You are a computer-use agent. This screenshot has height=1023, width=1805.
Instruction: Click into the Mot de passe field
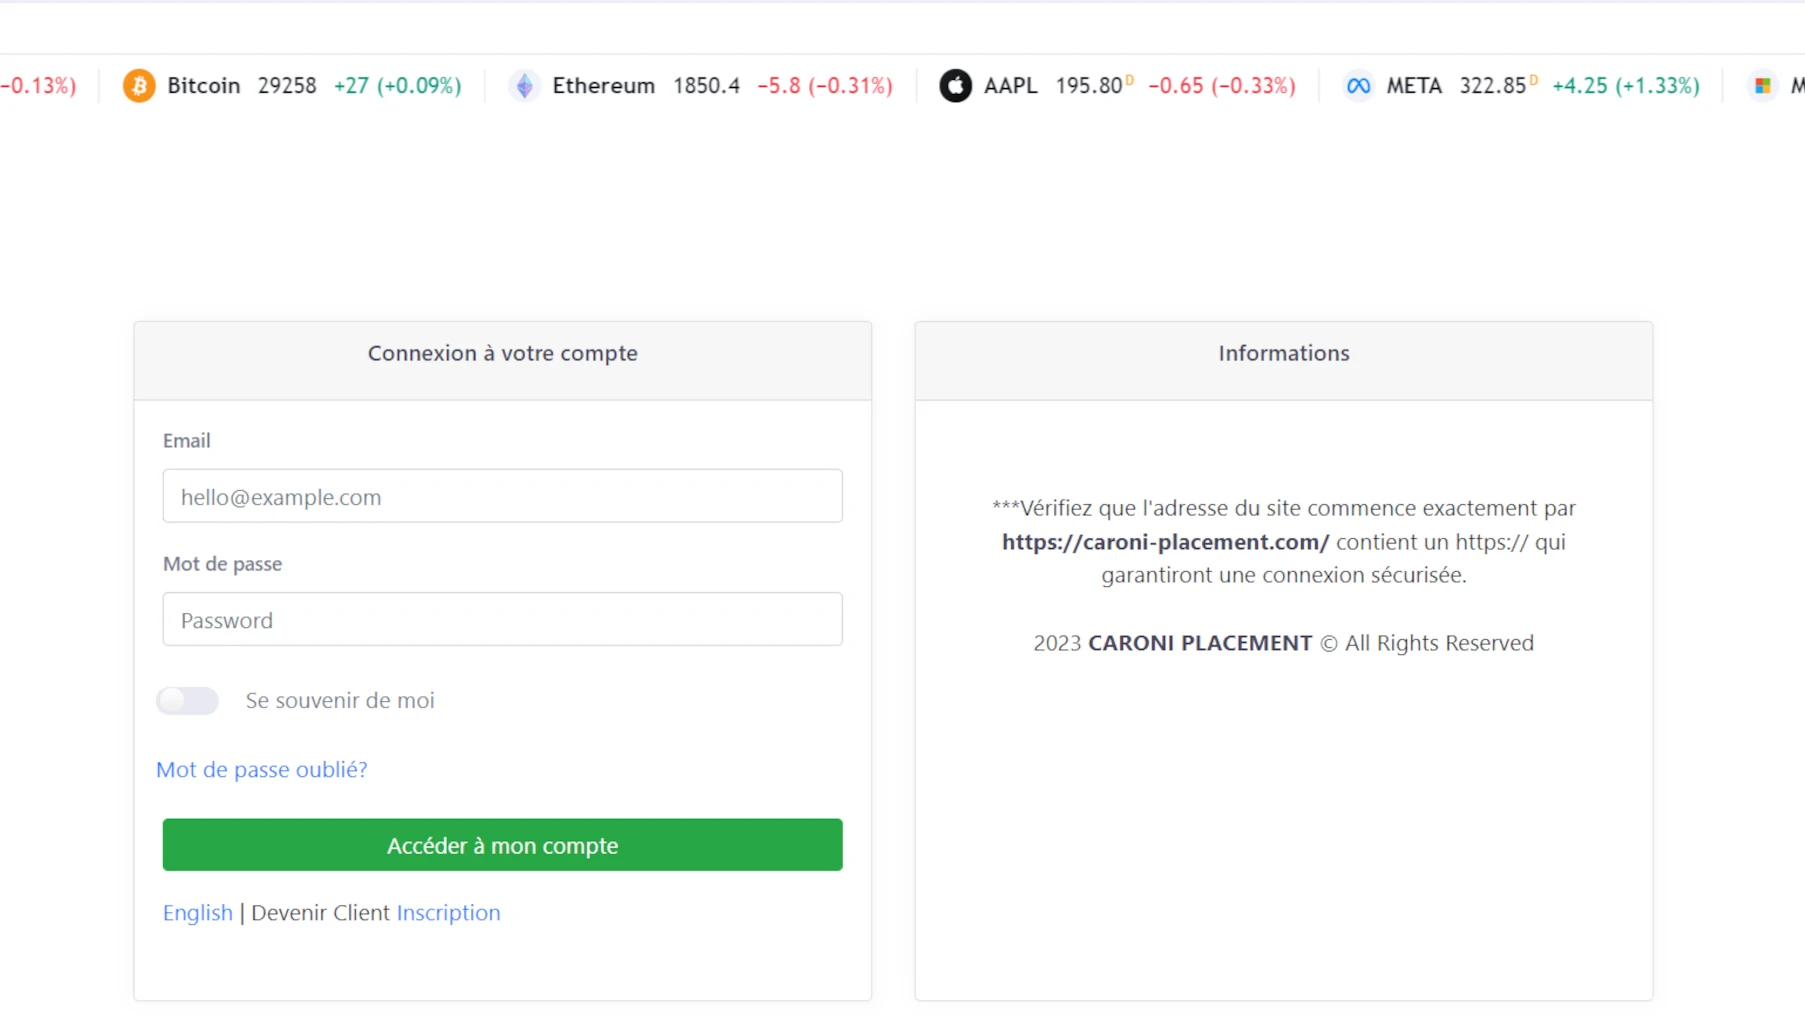[502, 619]
